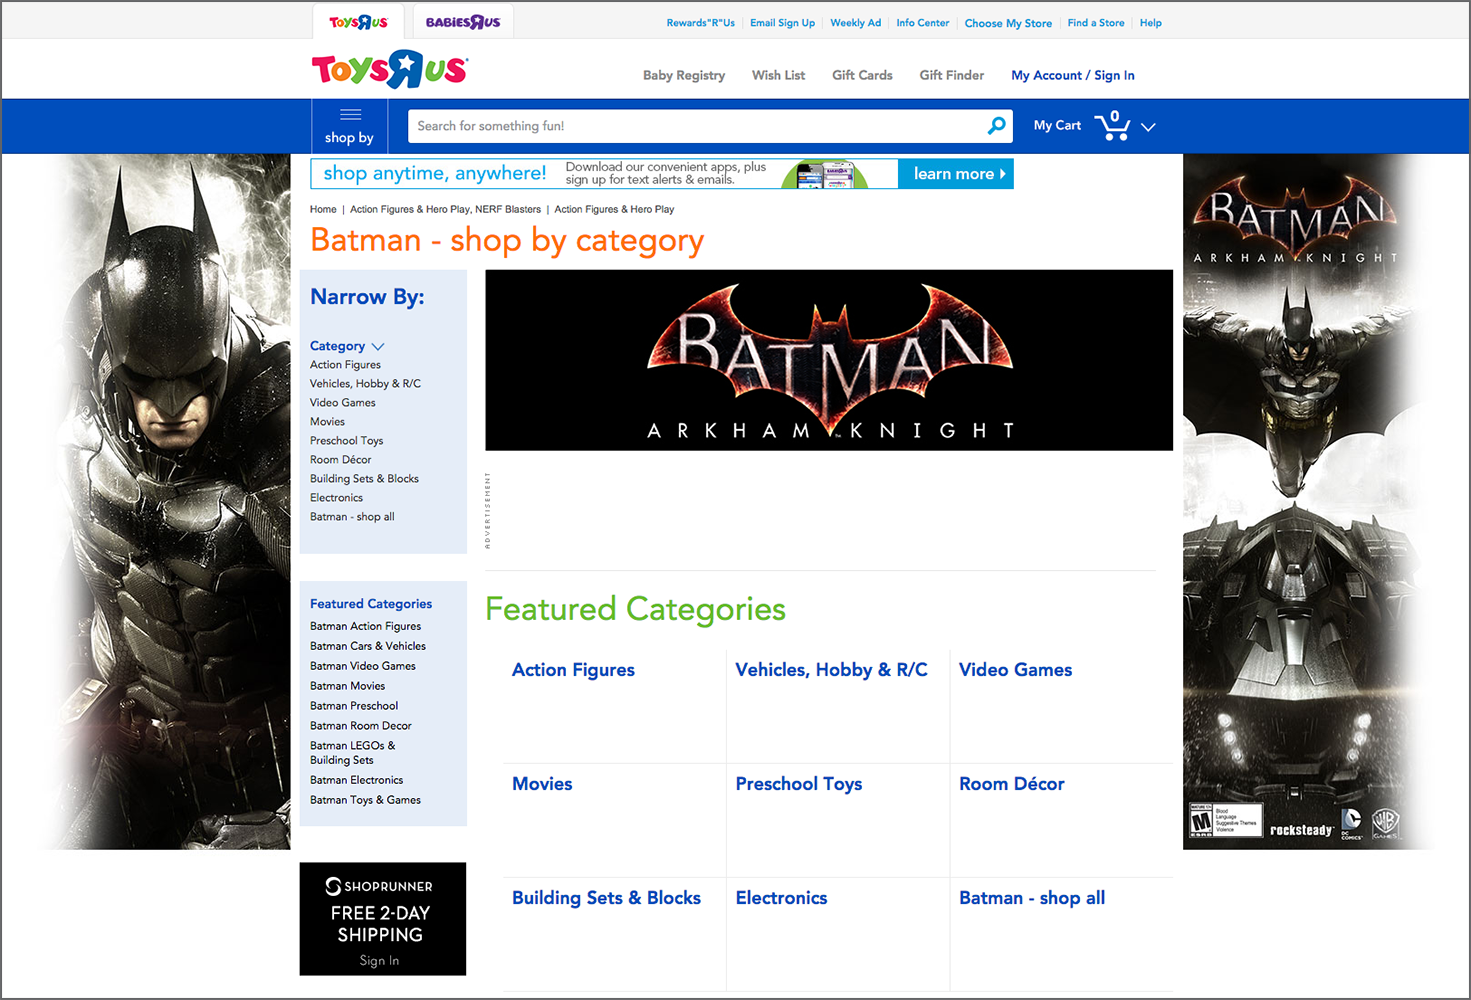Filter by Action Figures in Narrow By
This screenshot has height=1000, width=1471.
click(x=345, y=365)
